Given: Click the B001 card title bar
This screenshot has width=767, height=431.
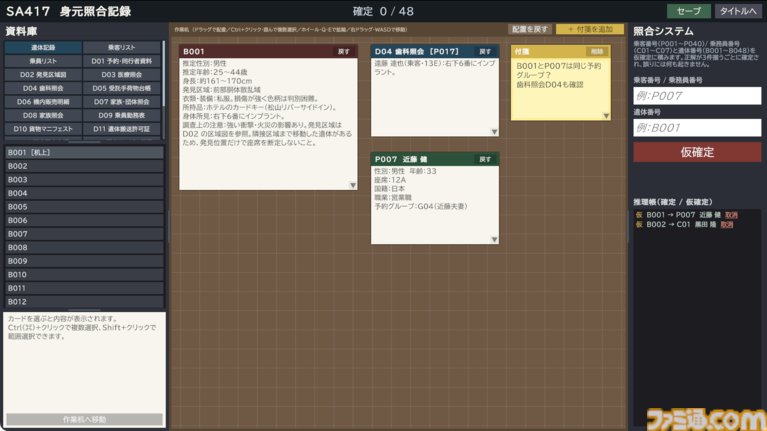Looking at the screenshot, I should [x=268, y=51].
